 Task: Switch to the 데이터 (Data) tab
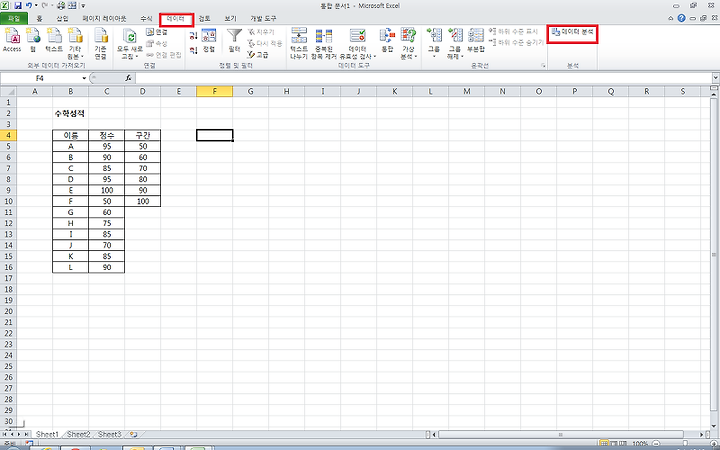tap(176, 19)
